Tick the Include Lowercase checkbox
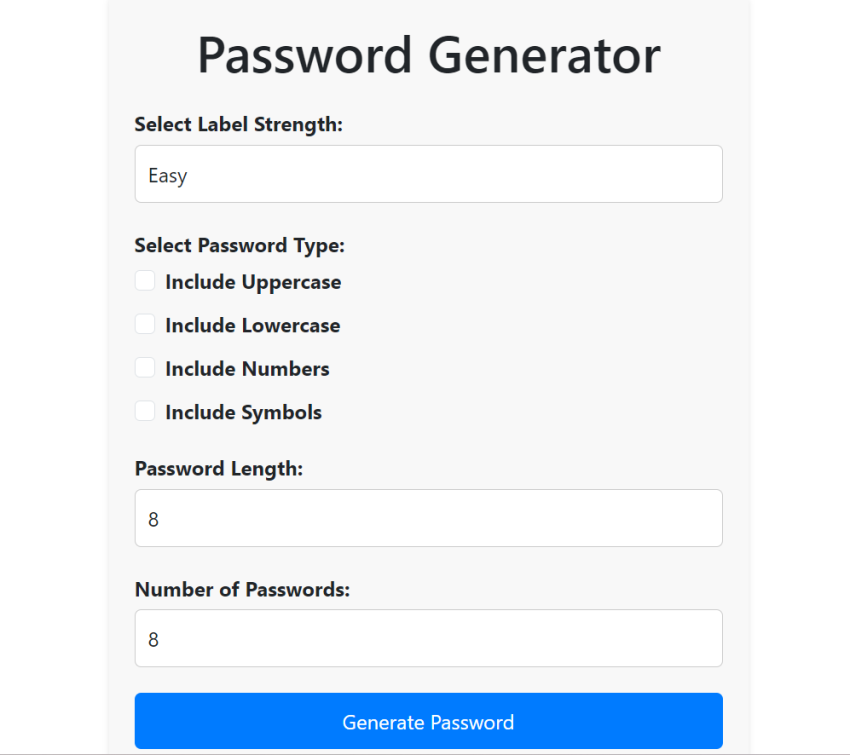The width and height of the screenshot is (850, 755). coord(145,324)
